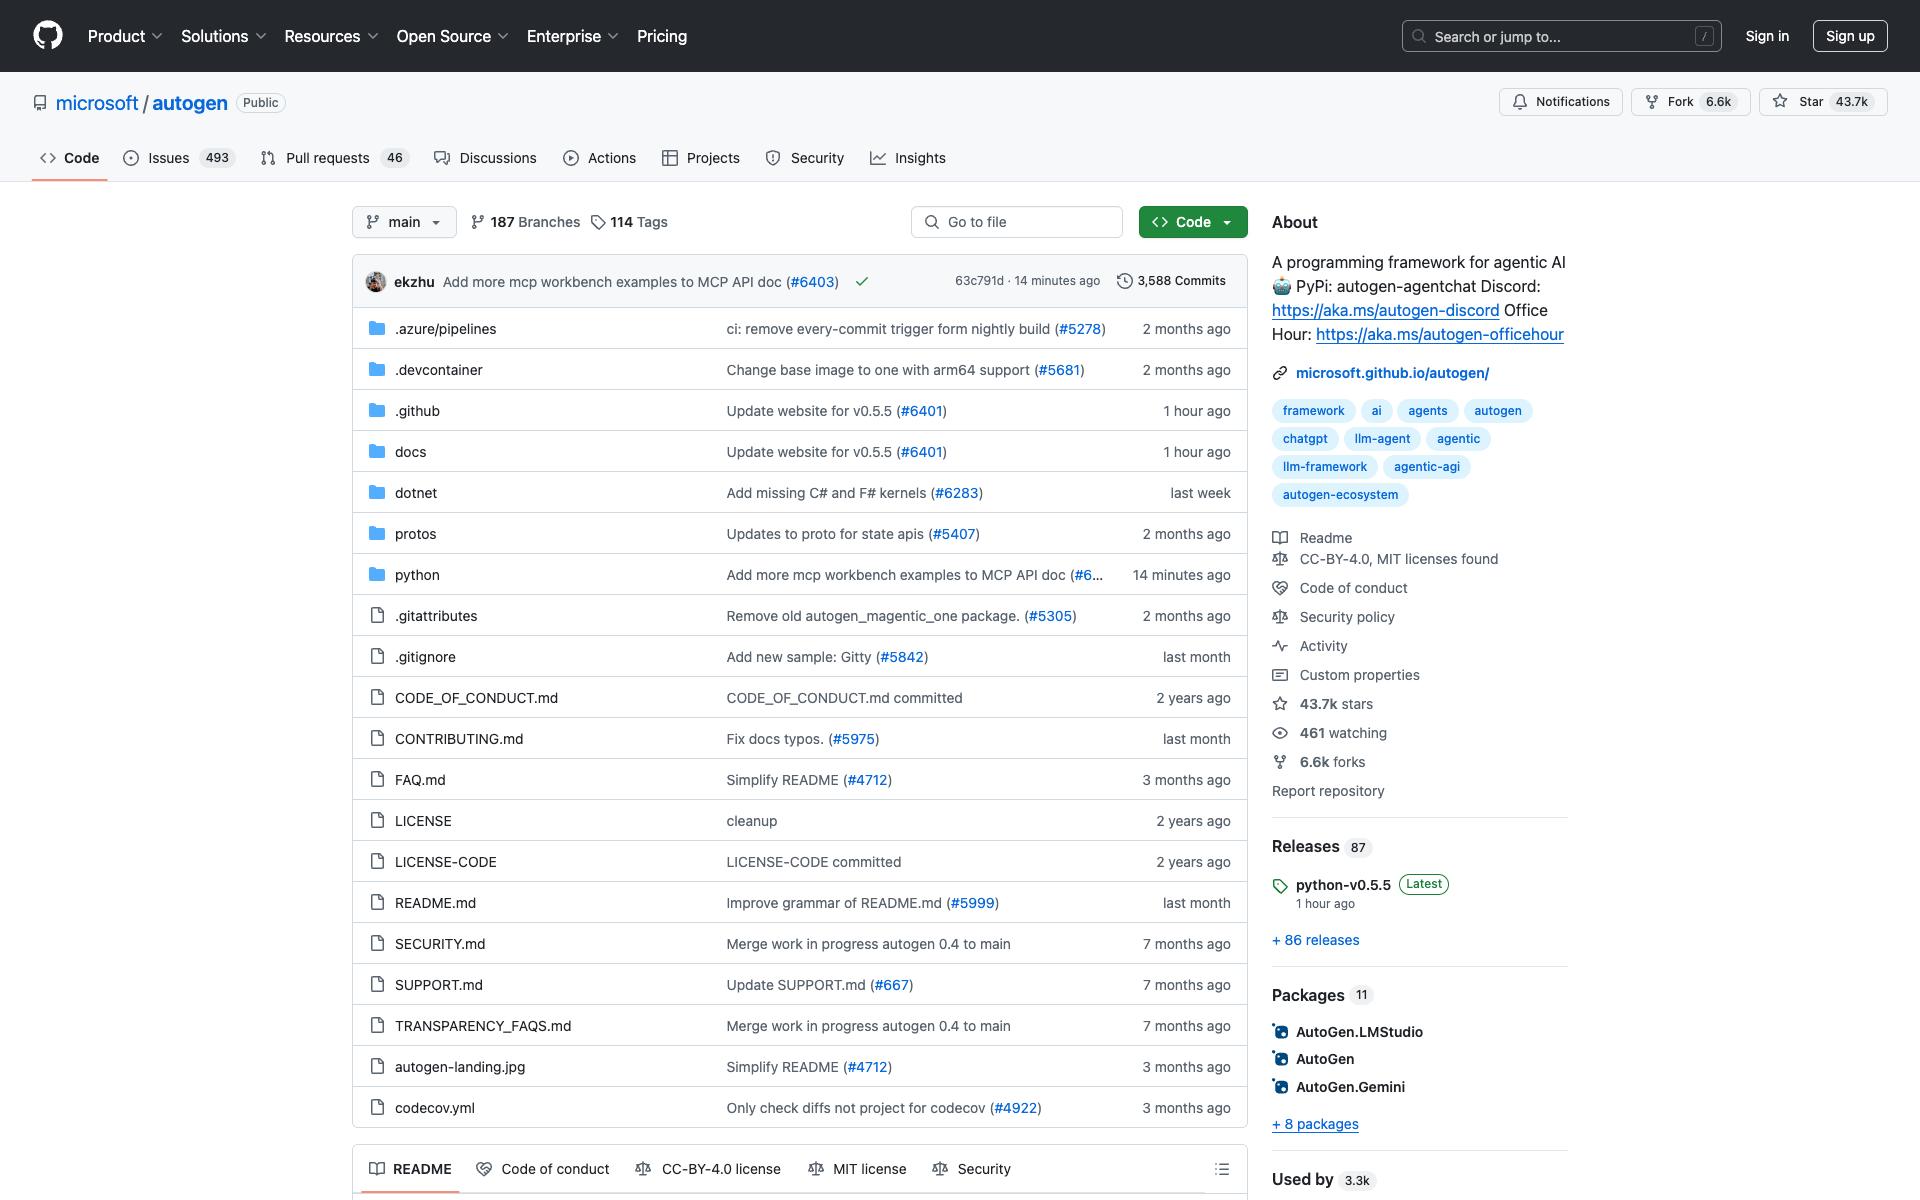The width and height of the screenshot is (1920, 1200).
Task: Open commit history clock icon
Action: pos(1125,281)
